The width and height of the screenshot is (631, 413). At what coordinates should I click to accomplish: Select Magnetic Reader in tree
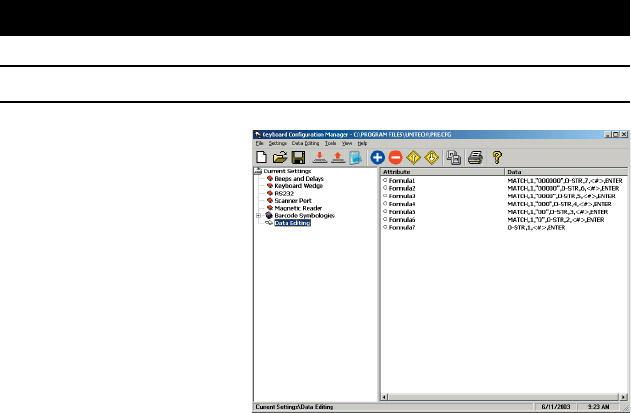pos(298,208)
